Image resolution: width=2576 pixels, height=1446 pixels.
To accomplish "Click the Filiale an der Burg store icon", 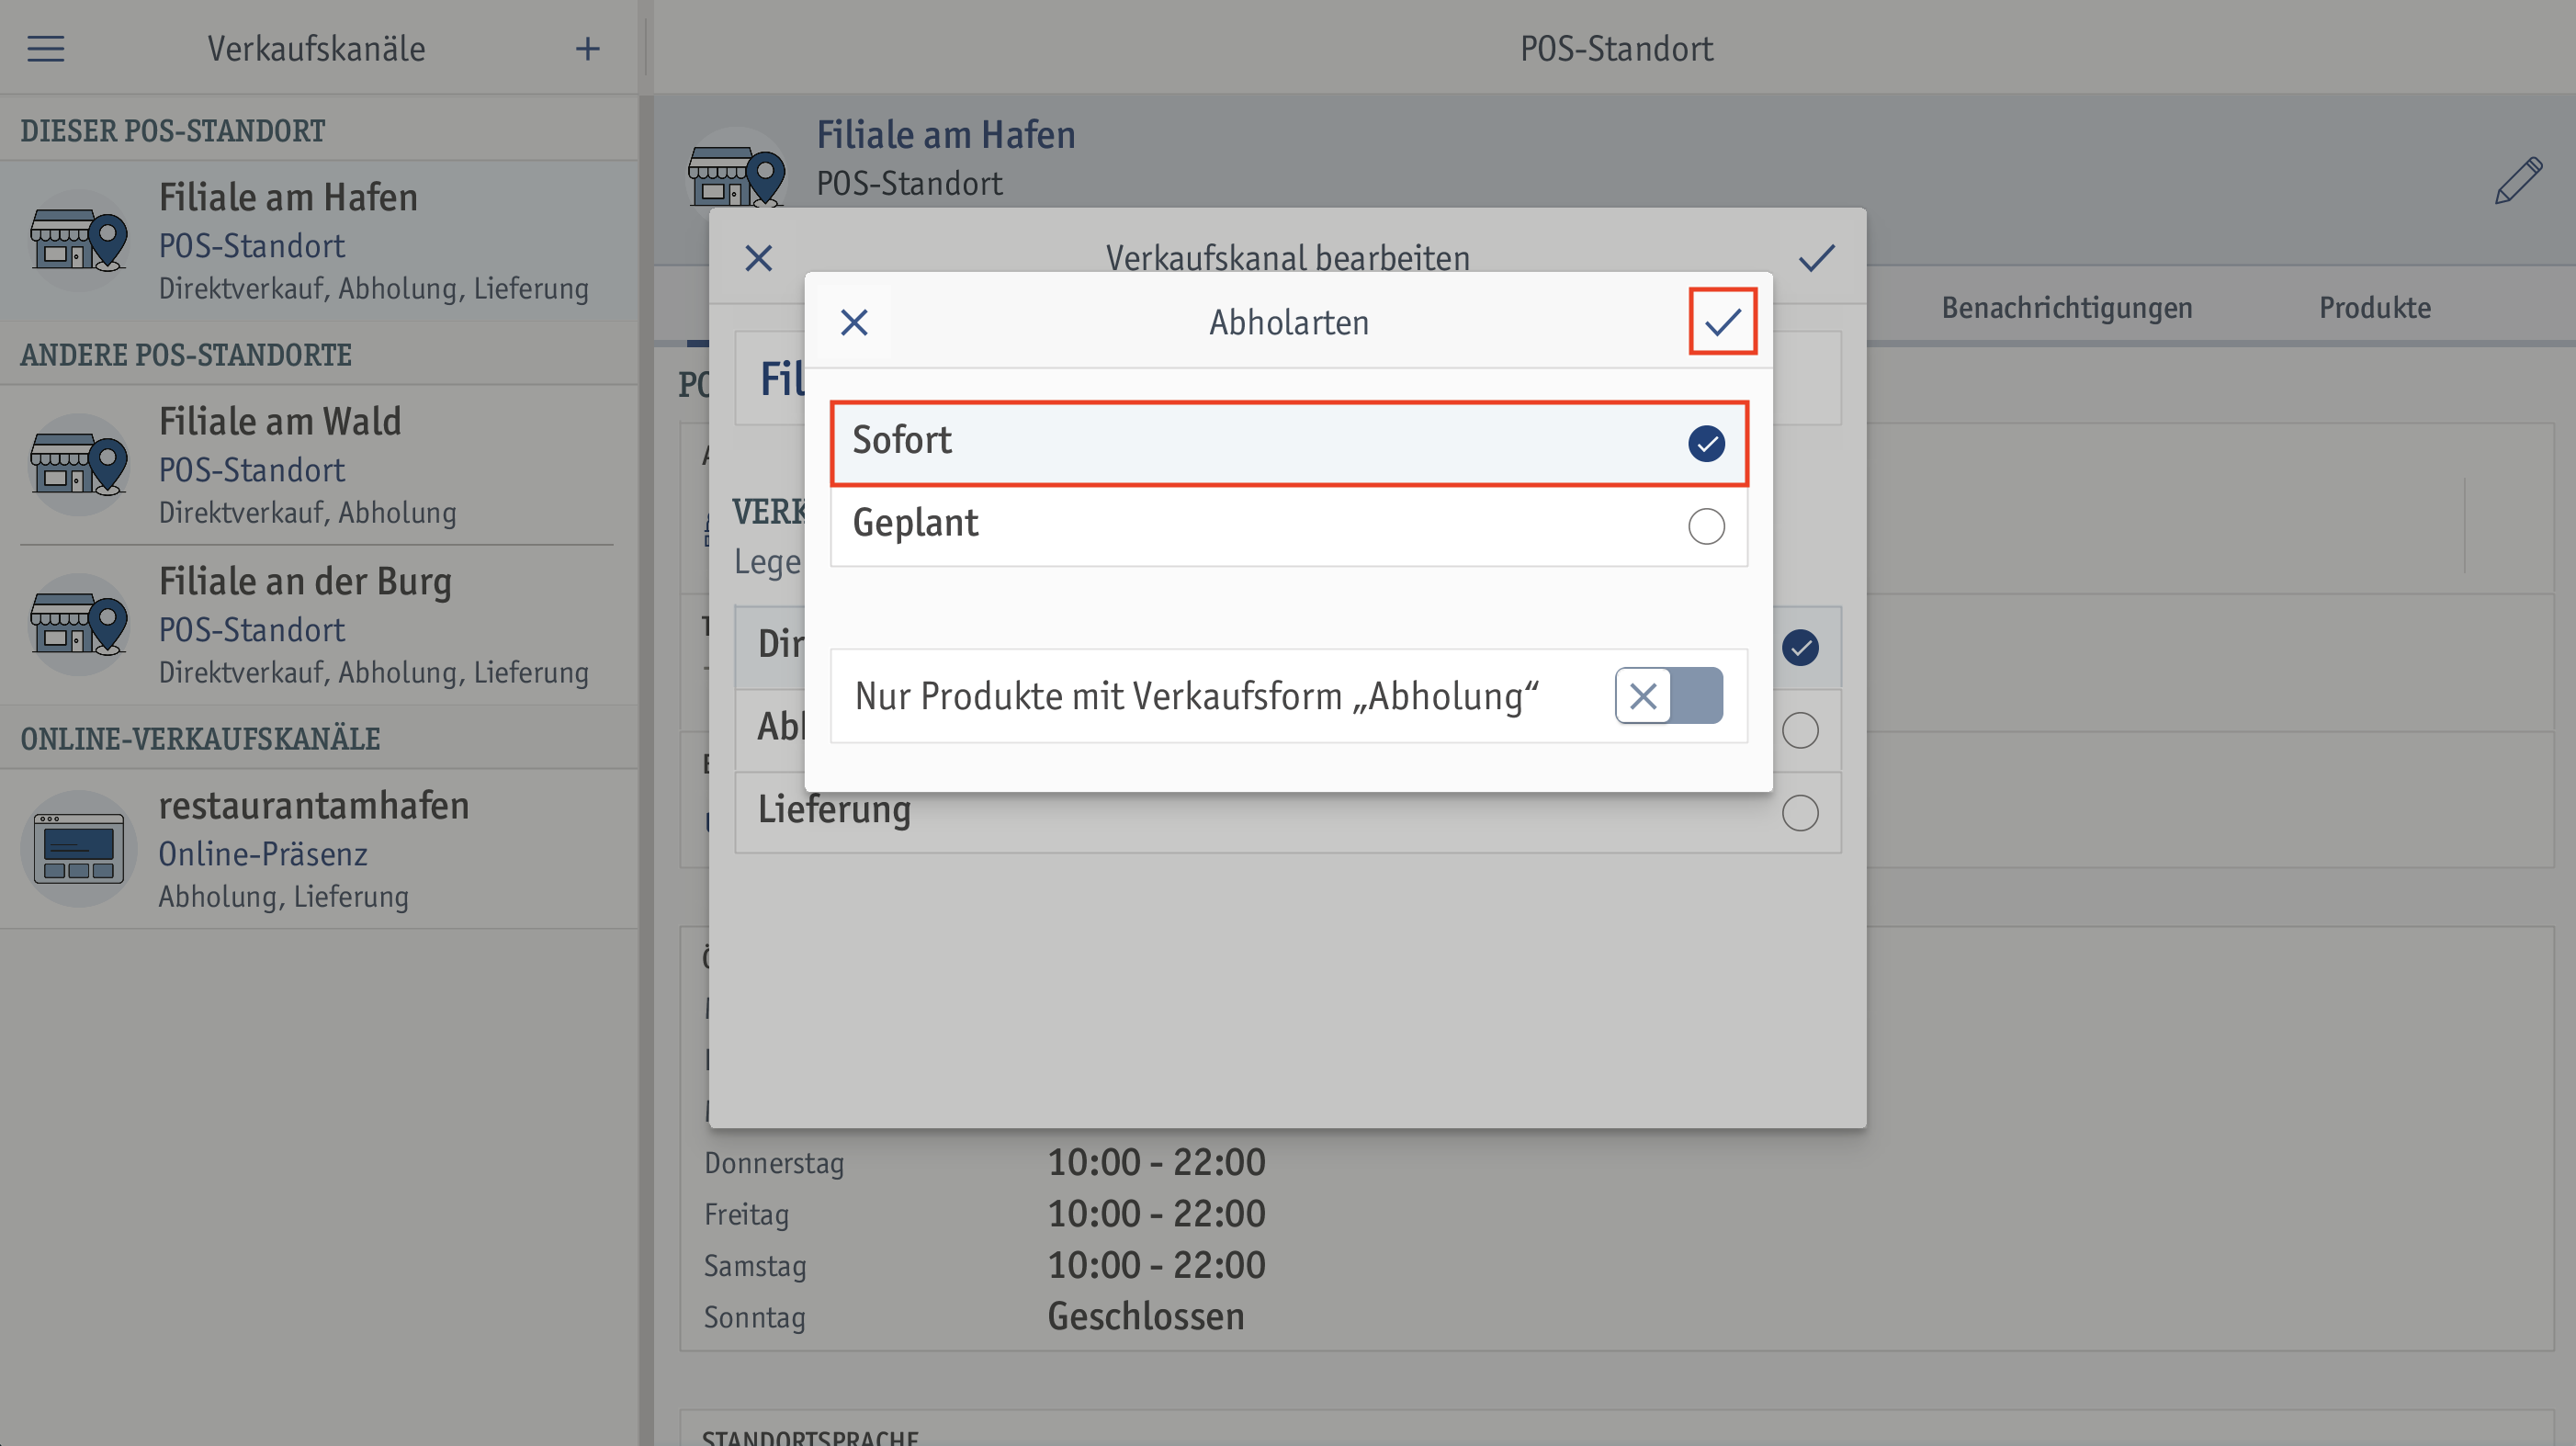I will coord(79,625).
